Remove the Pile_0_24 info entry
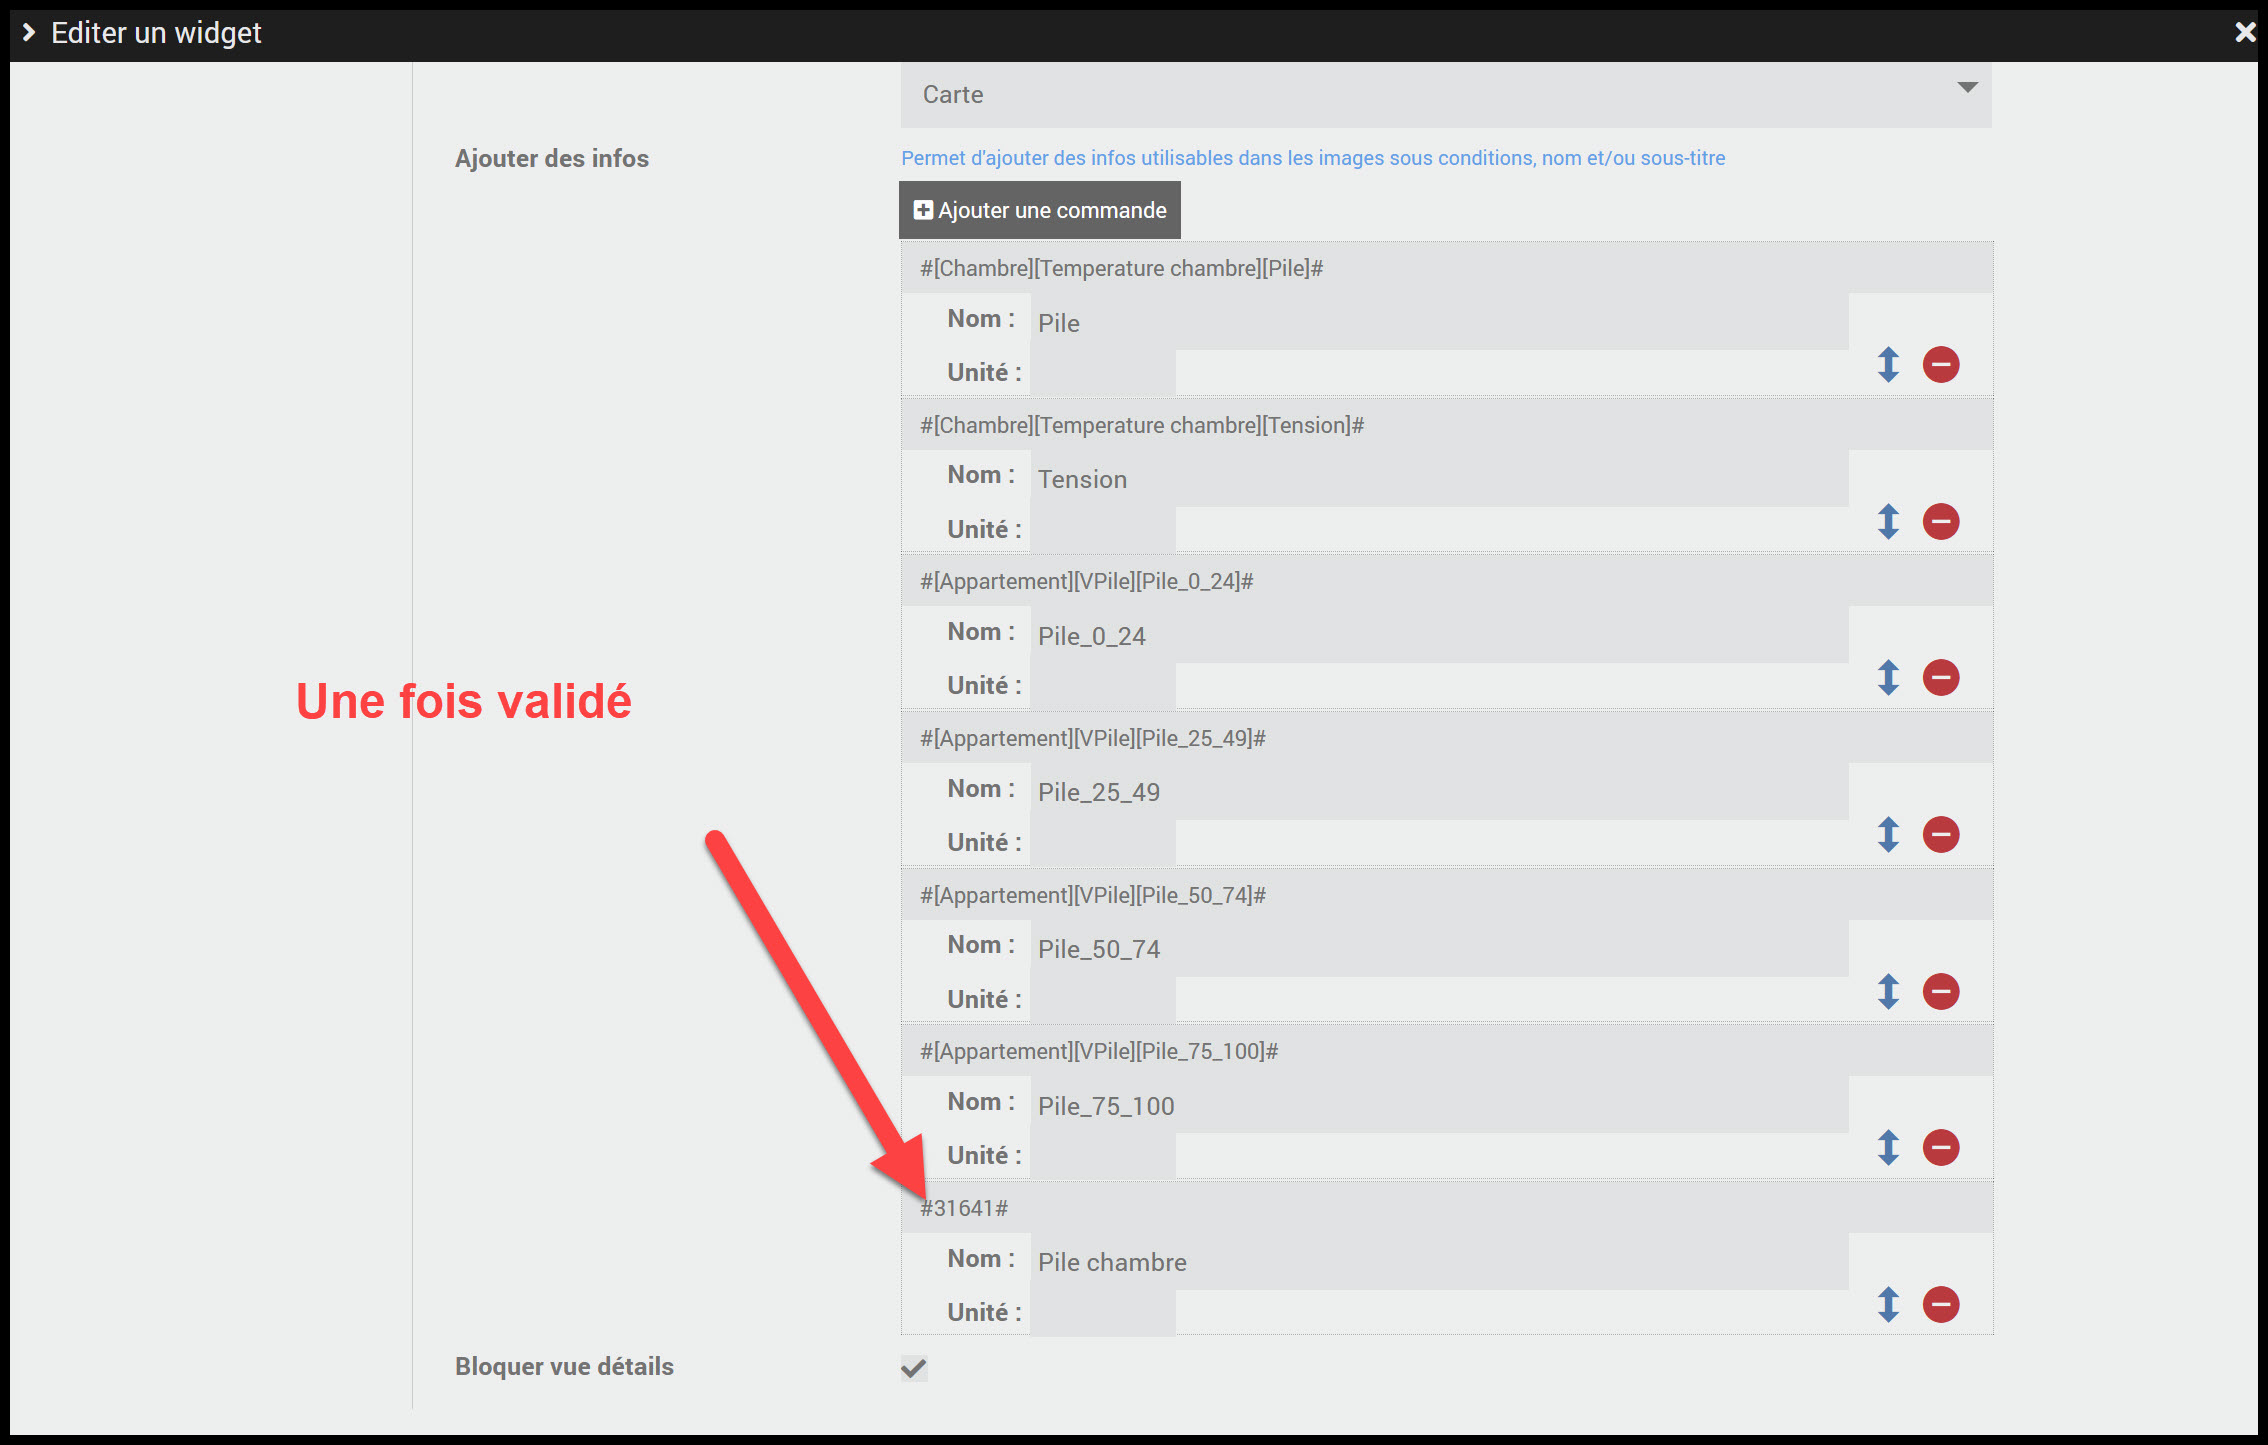The width and height of the screenshot is (2268, 1445). (x=1940, y=677)
